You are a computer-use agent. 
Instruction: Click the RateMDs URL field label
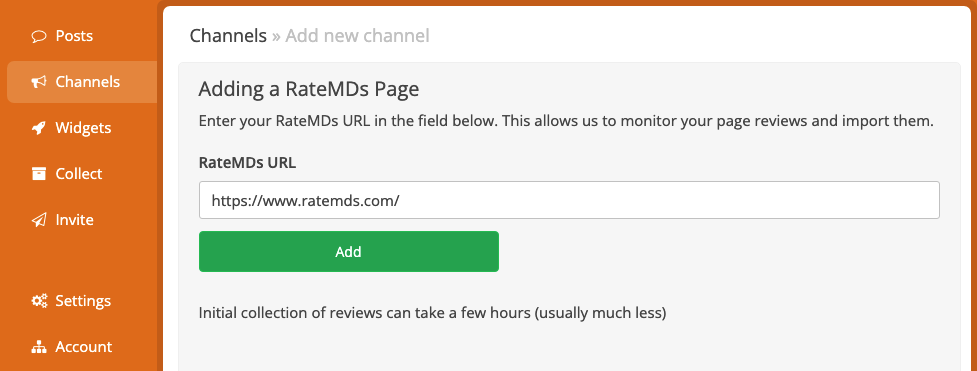247,163
